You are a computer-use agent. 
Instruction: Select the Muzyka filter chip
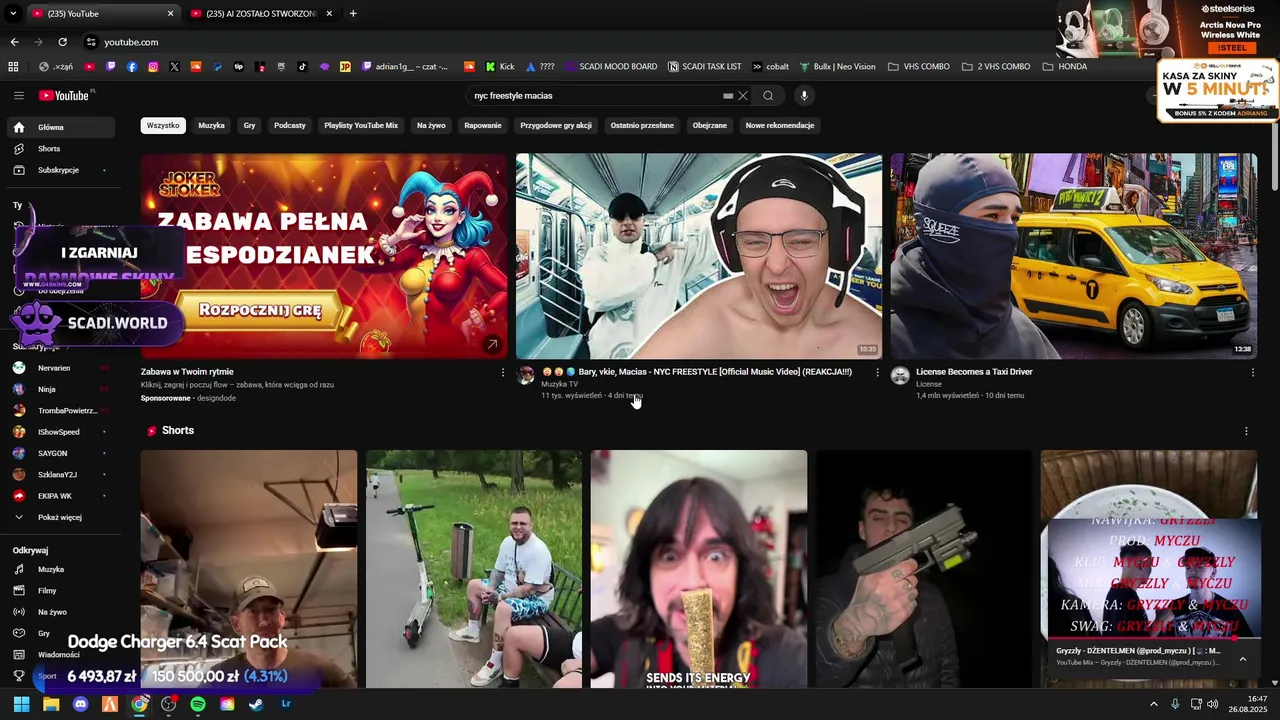[x=211, y=125]
